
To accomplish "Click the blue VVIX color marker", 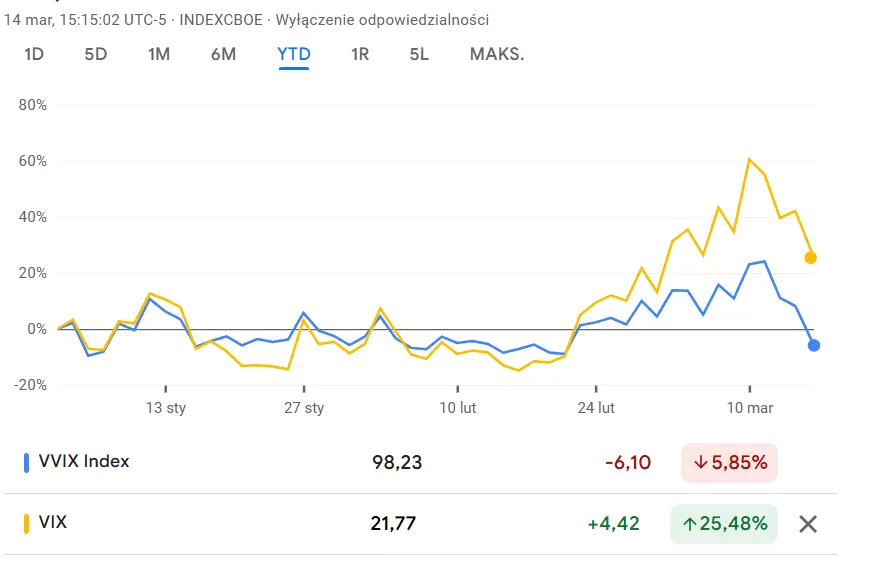I will pyautogui.click(x=26, y=463).
